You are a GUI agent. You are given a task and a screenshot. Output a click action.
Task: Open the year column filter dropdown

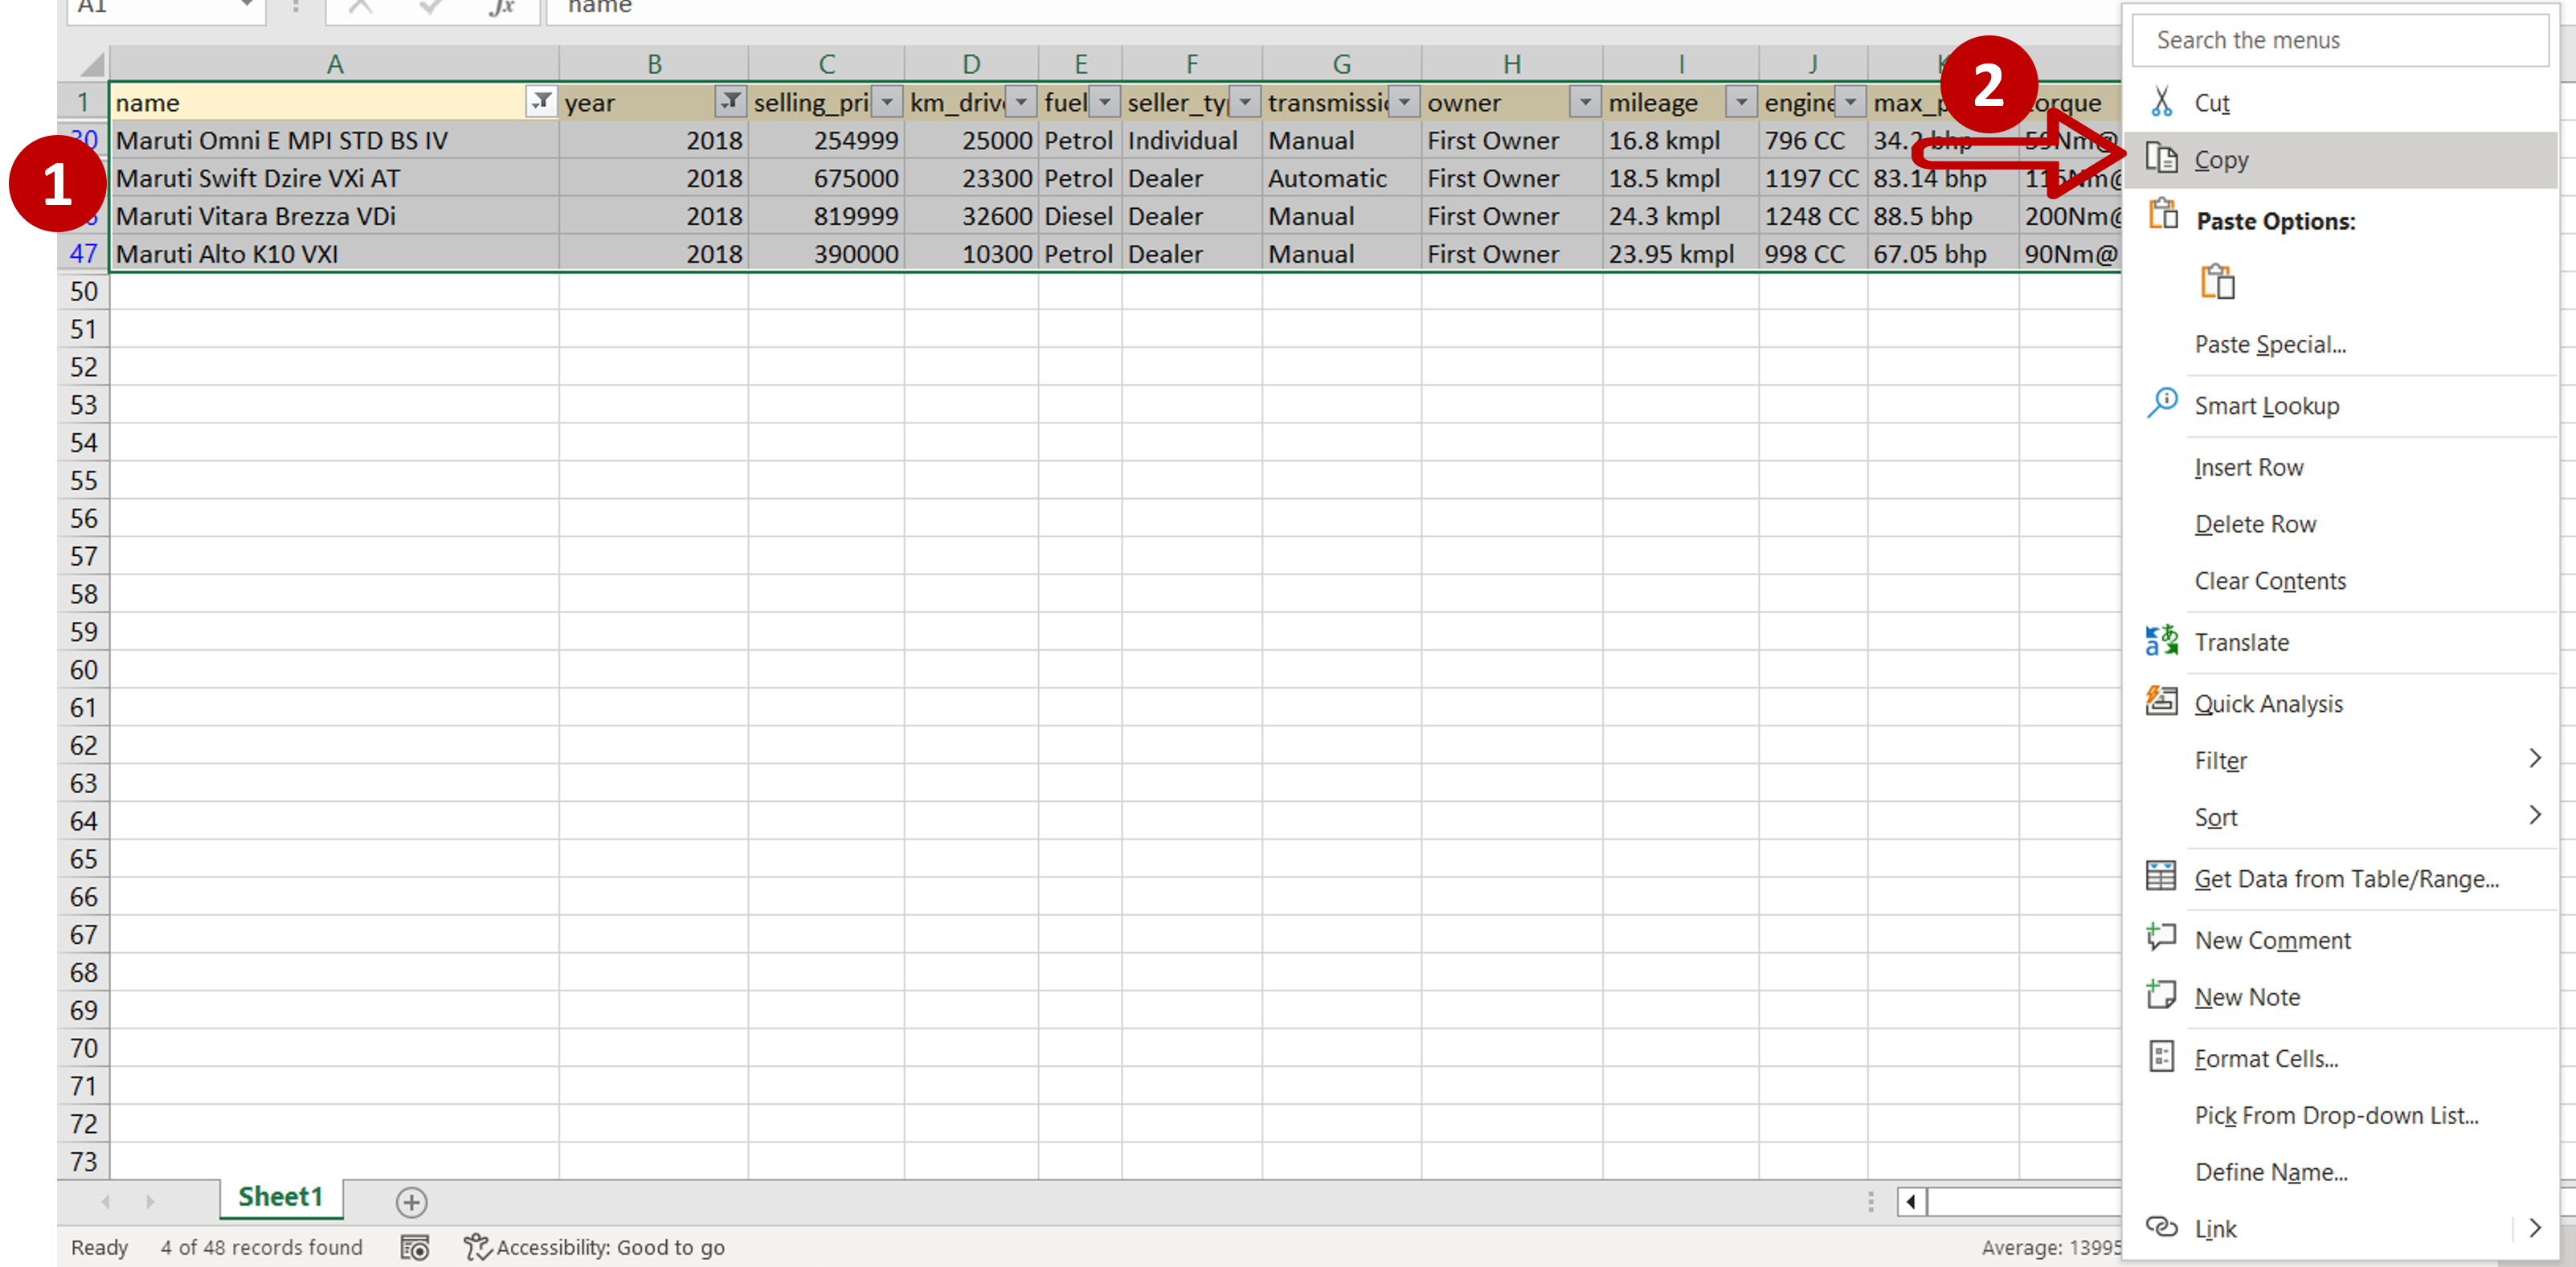tap(731, 101)
